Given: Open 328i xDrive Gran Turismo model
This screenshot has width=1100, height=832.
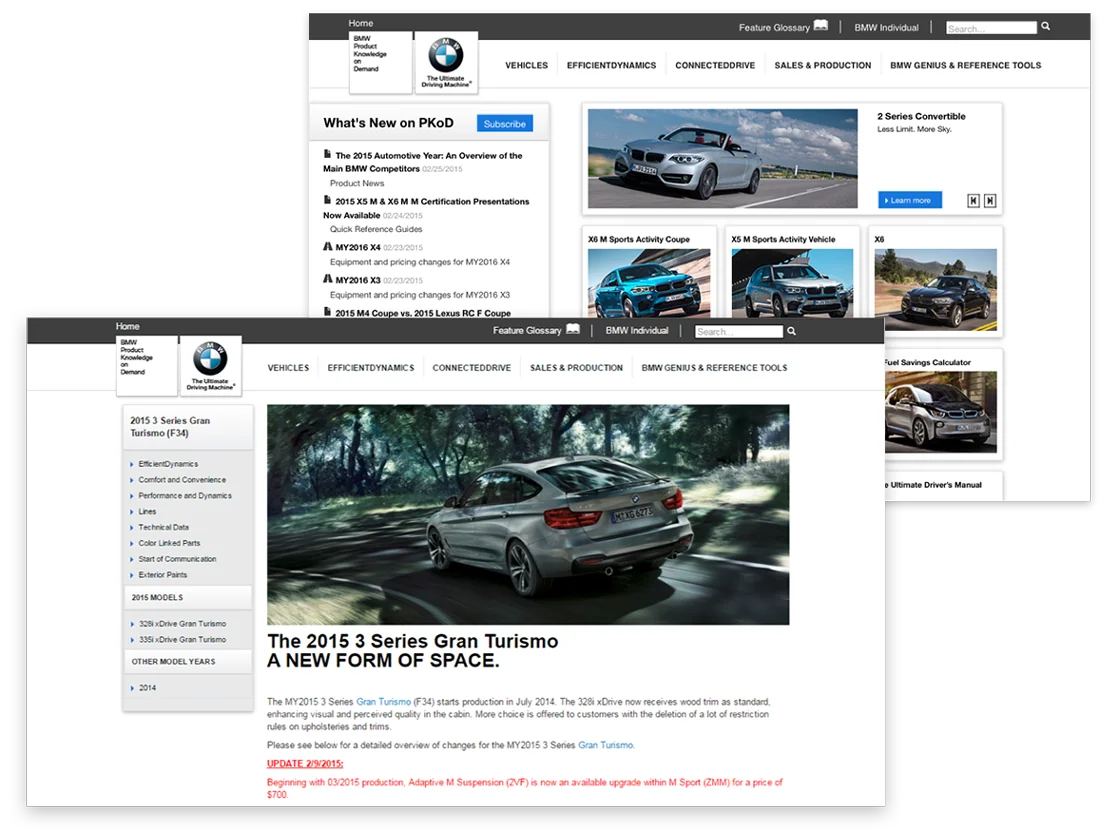Looking at the screenshot, I should point(182,624).
